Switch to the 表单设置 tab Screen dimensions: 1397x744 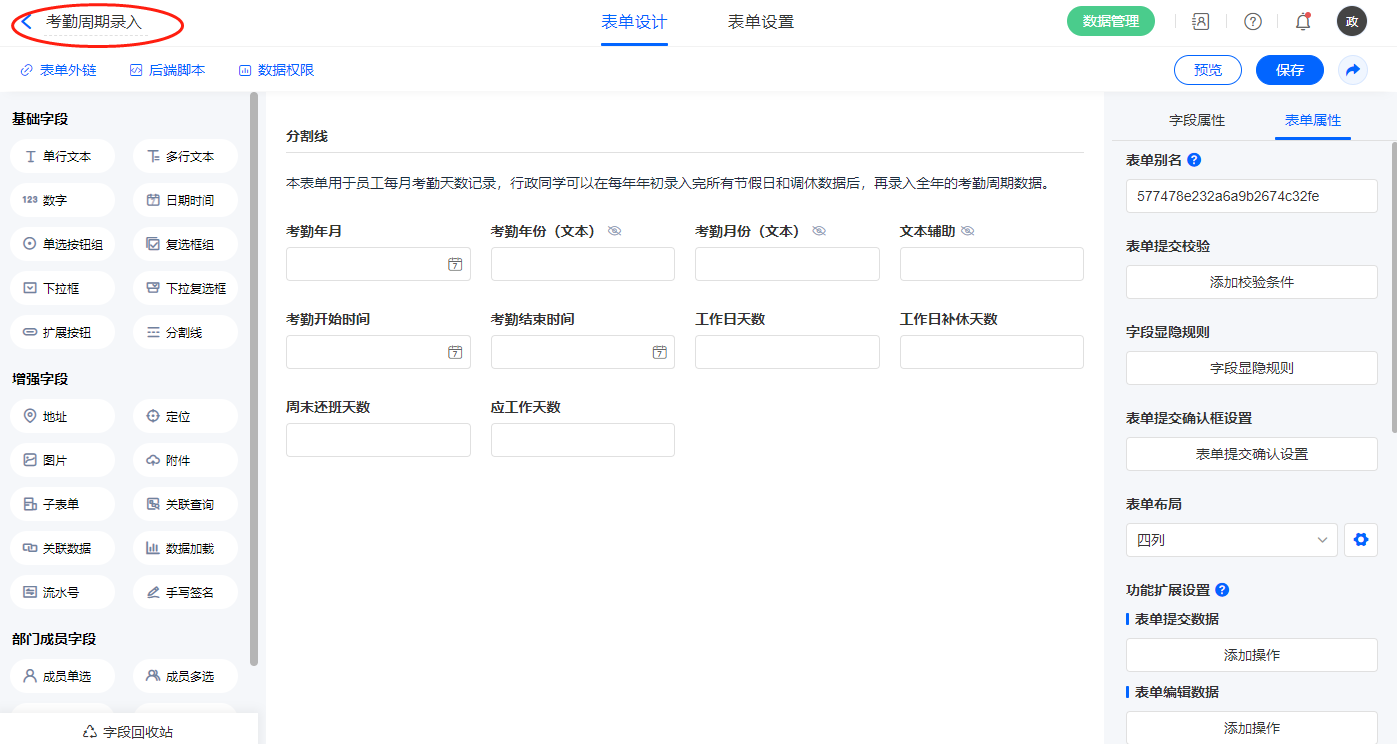coord(760,22)
